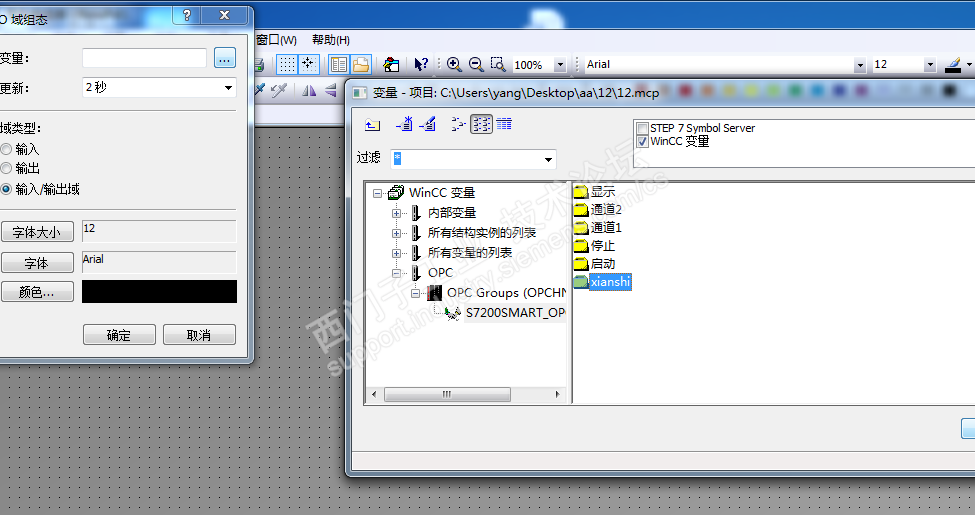Switch tag list to details view

point(504,124)
